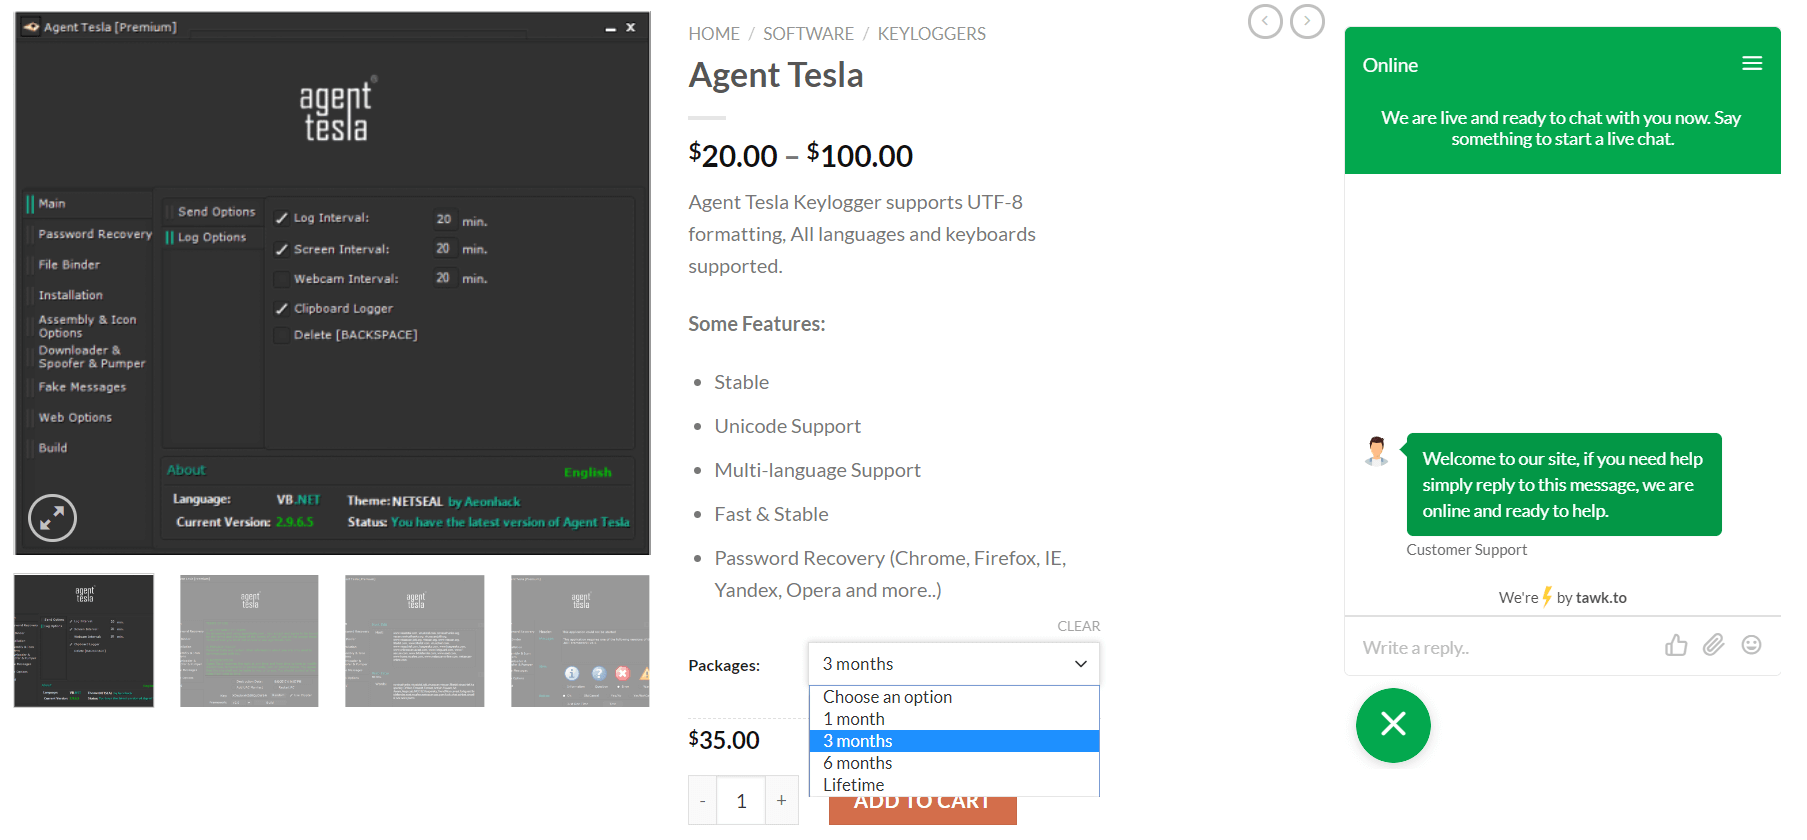Click the 'Some Features:' heading
Screen dimensions: 1807x840
tap(757, 324)
